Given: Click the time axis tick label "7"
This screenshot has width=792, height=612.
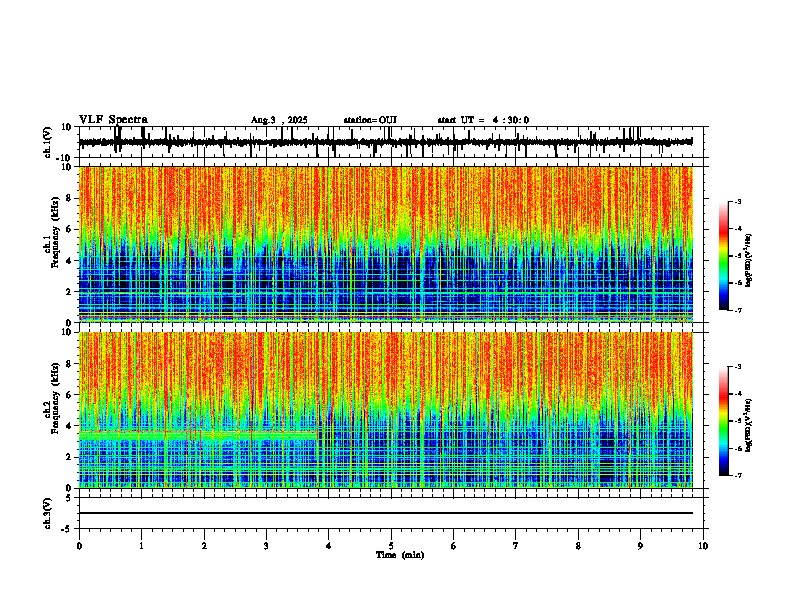Looking at the screenshot, I should click(x=516, y=545).
